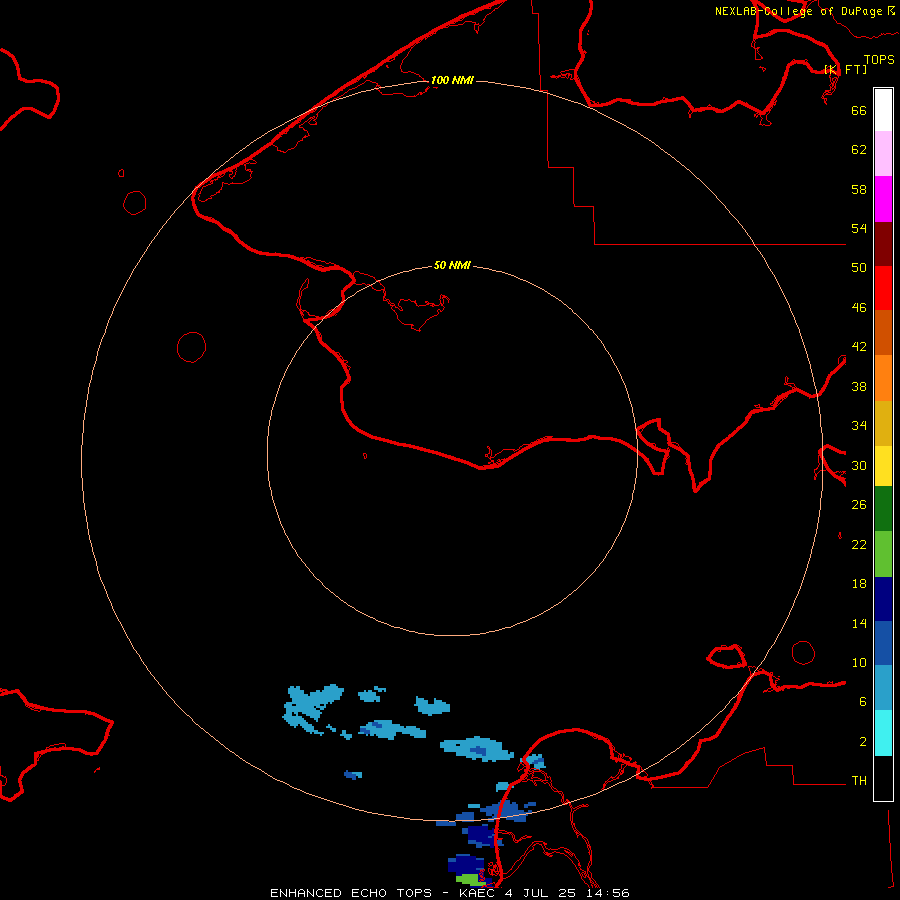Screen dimensions: 900x900
Task: Click the legend value 46
Action: [x=859, y=308]
